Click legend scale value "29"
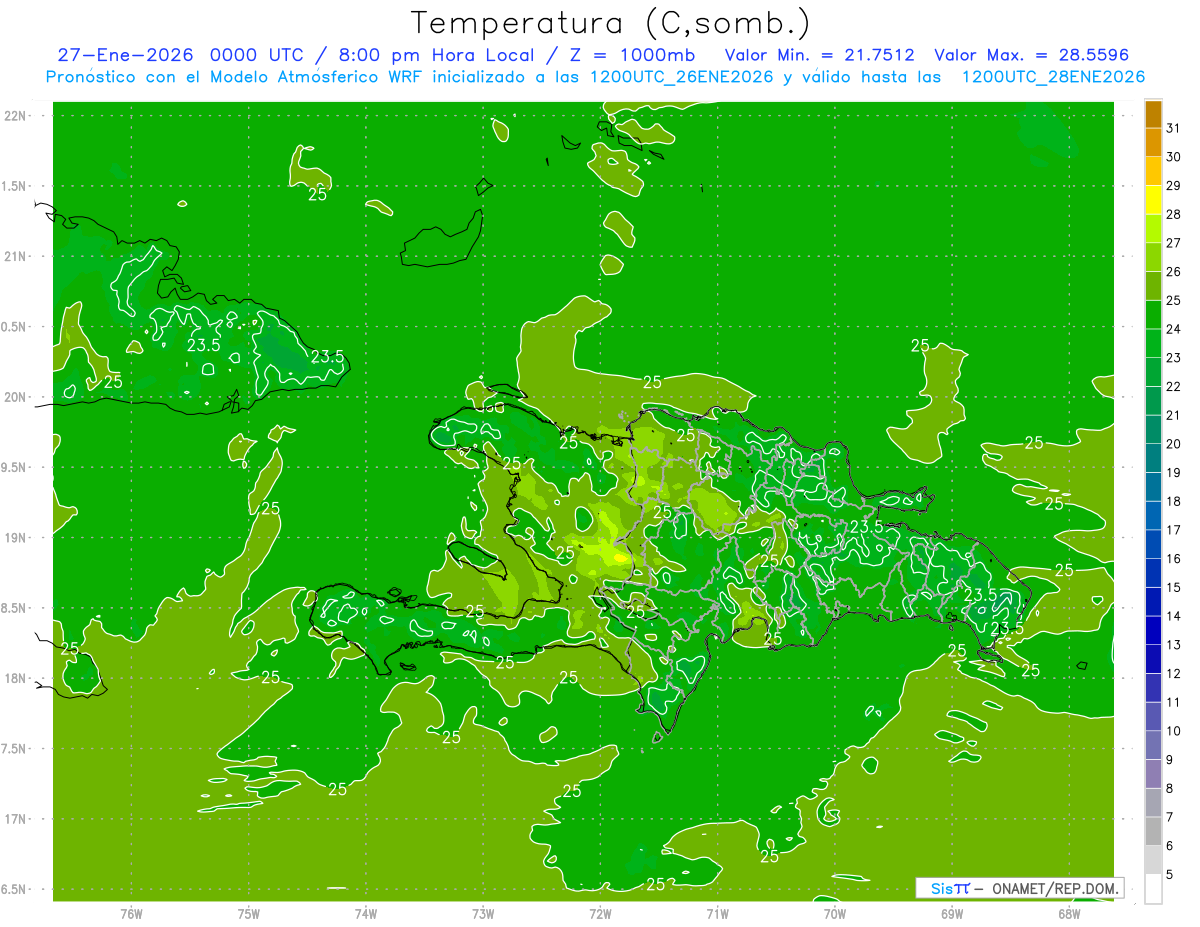This screenshot has width=1200, height=927. (1174, 186)
